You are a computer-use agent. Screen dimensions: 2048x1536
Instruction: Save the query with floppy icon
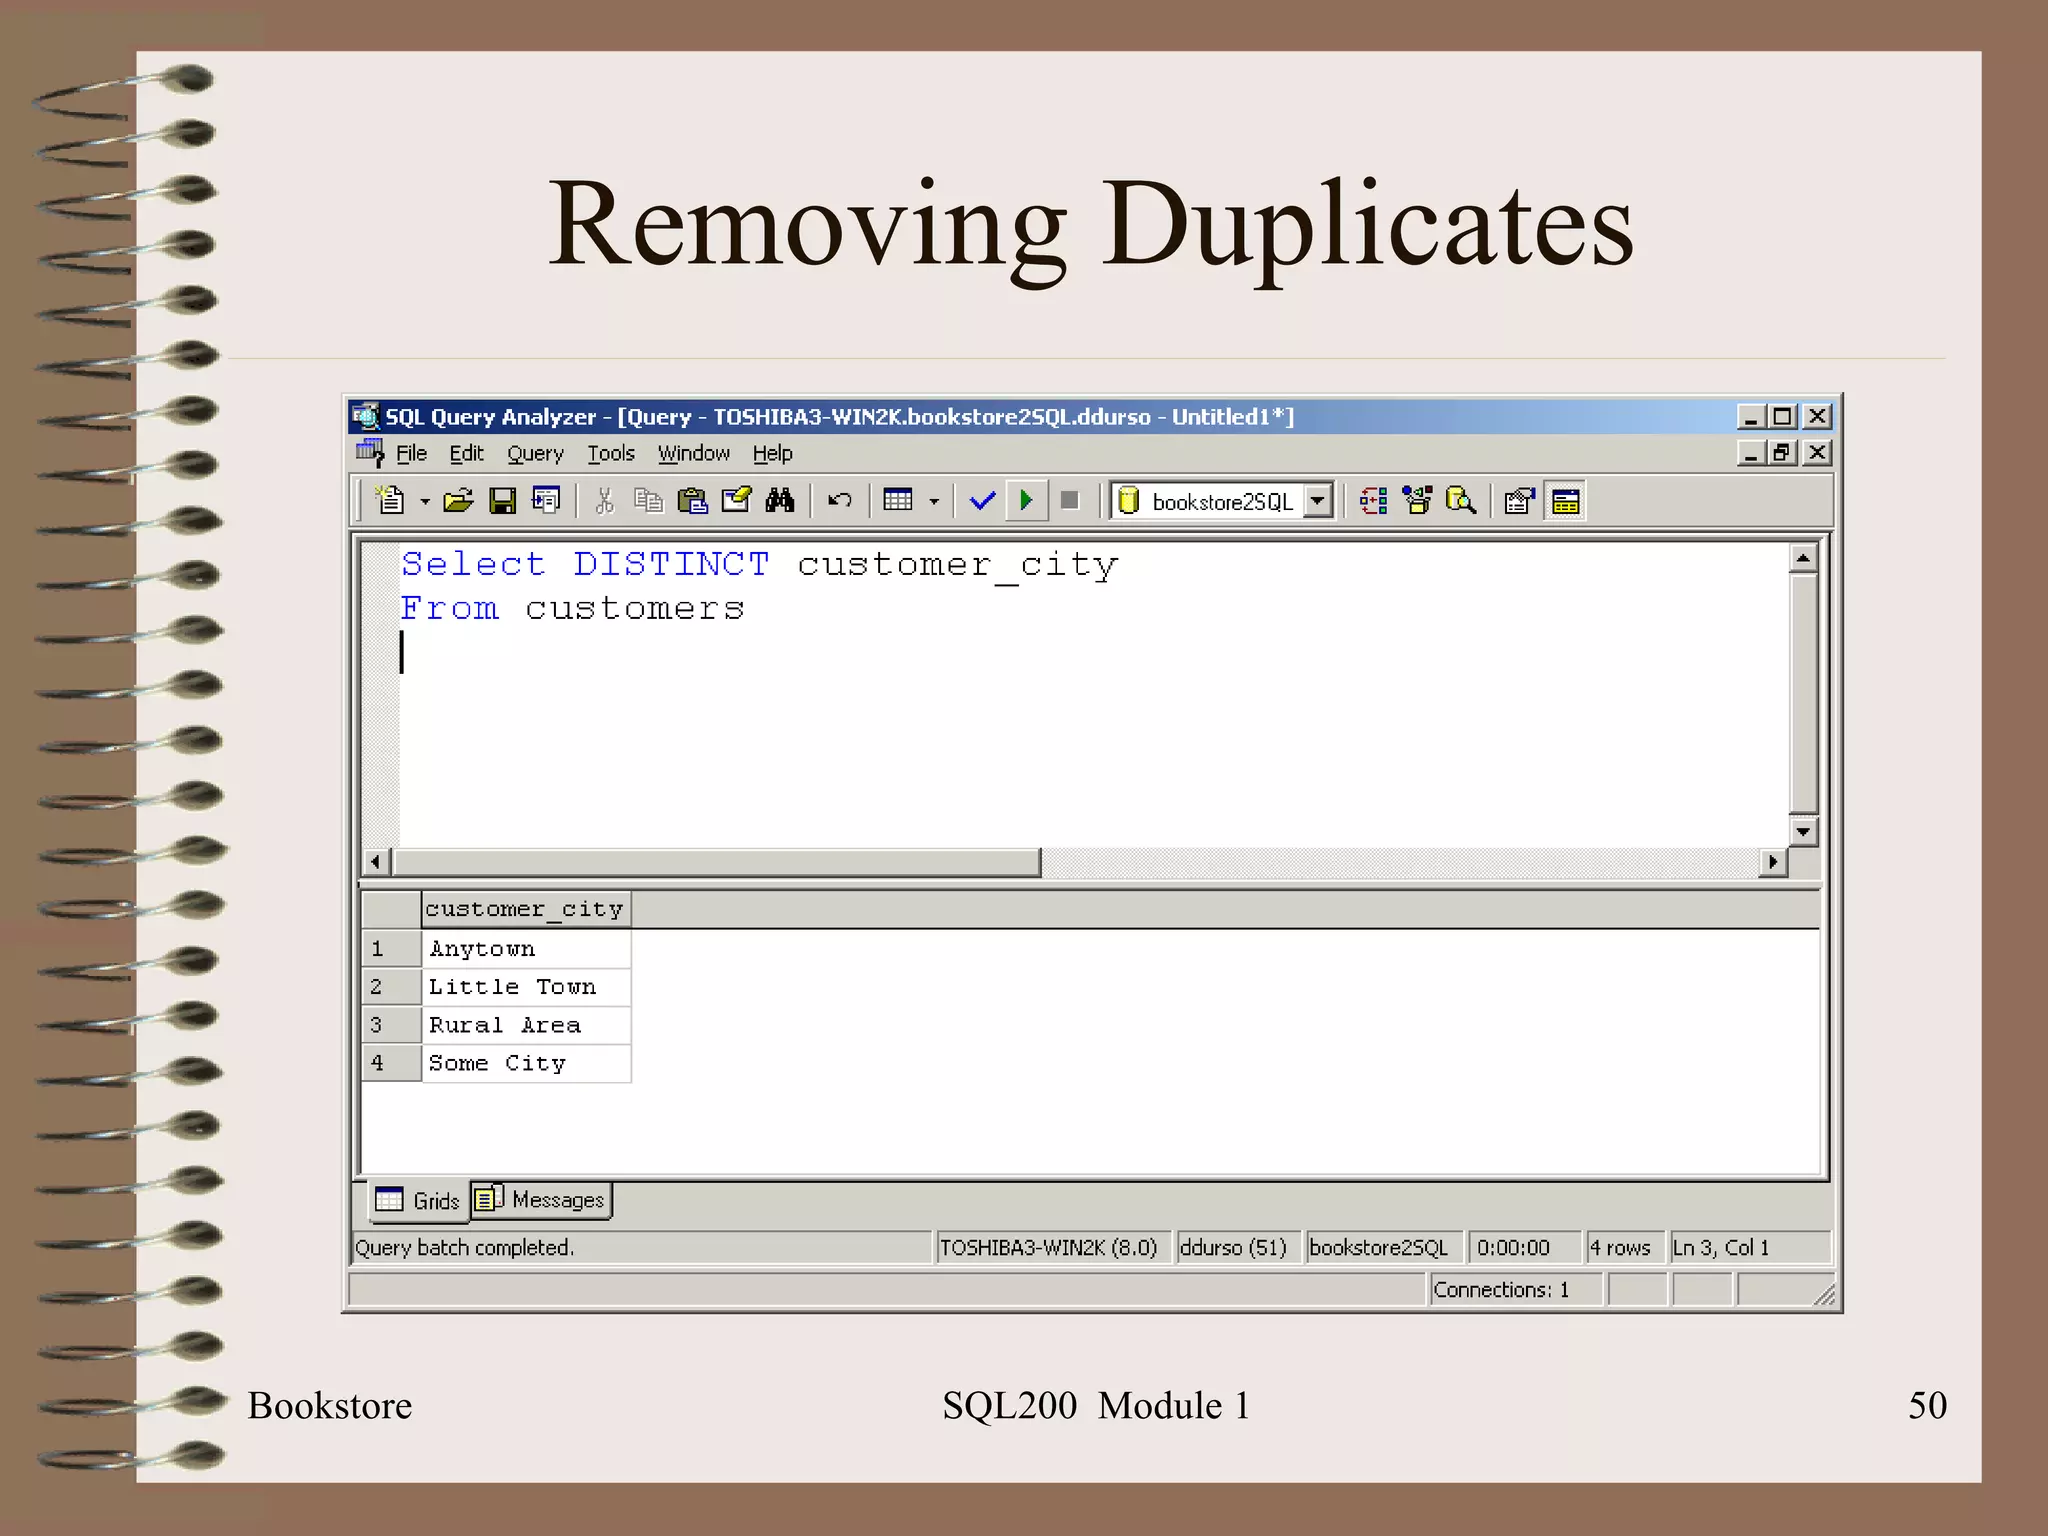point(502,500)
